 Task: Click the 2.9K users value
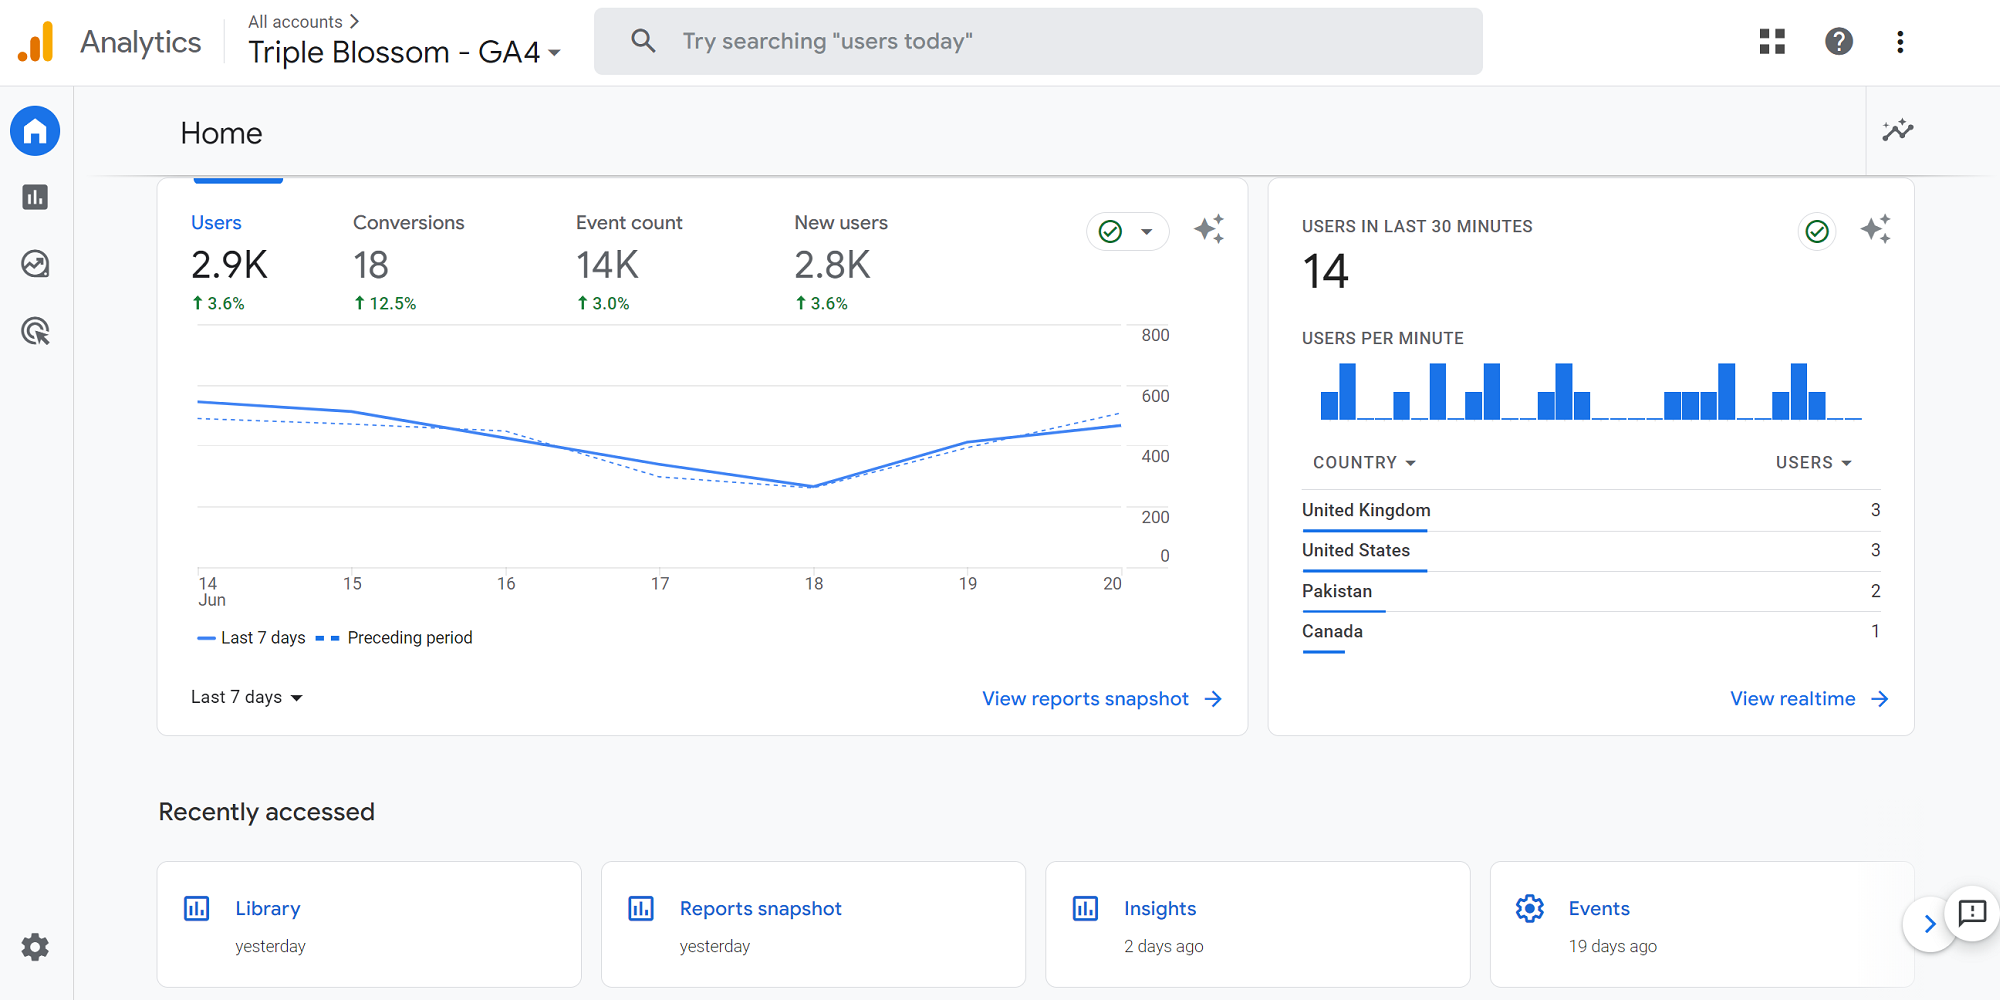pyautogui.click(x=229, y=265)
